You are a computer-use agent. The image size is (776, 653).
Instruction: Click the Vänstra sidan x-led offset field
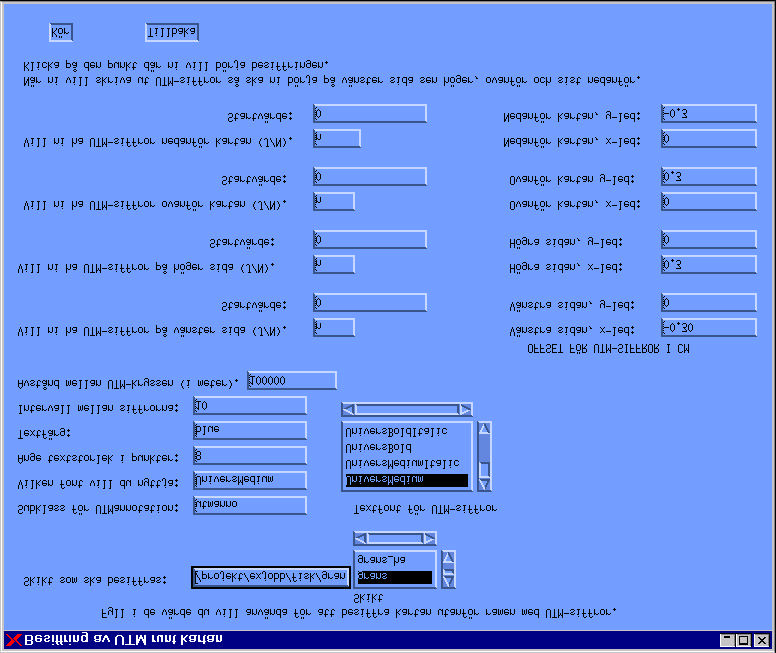[x=709, y=327]
